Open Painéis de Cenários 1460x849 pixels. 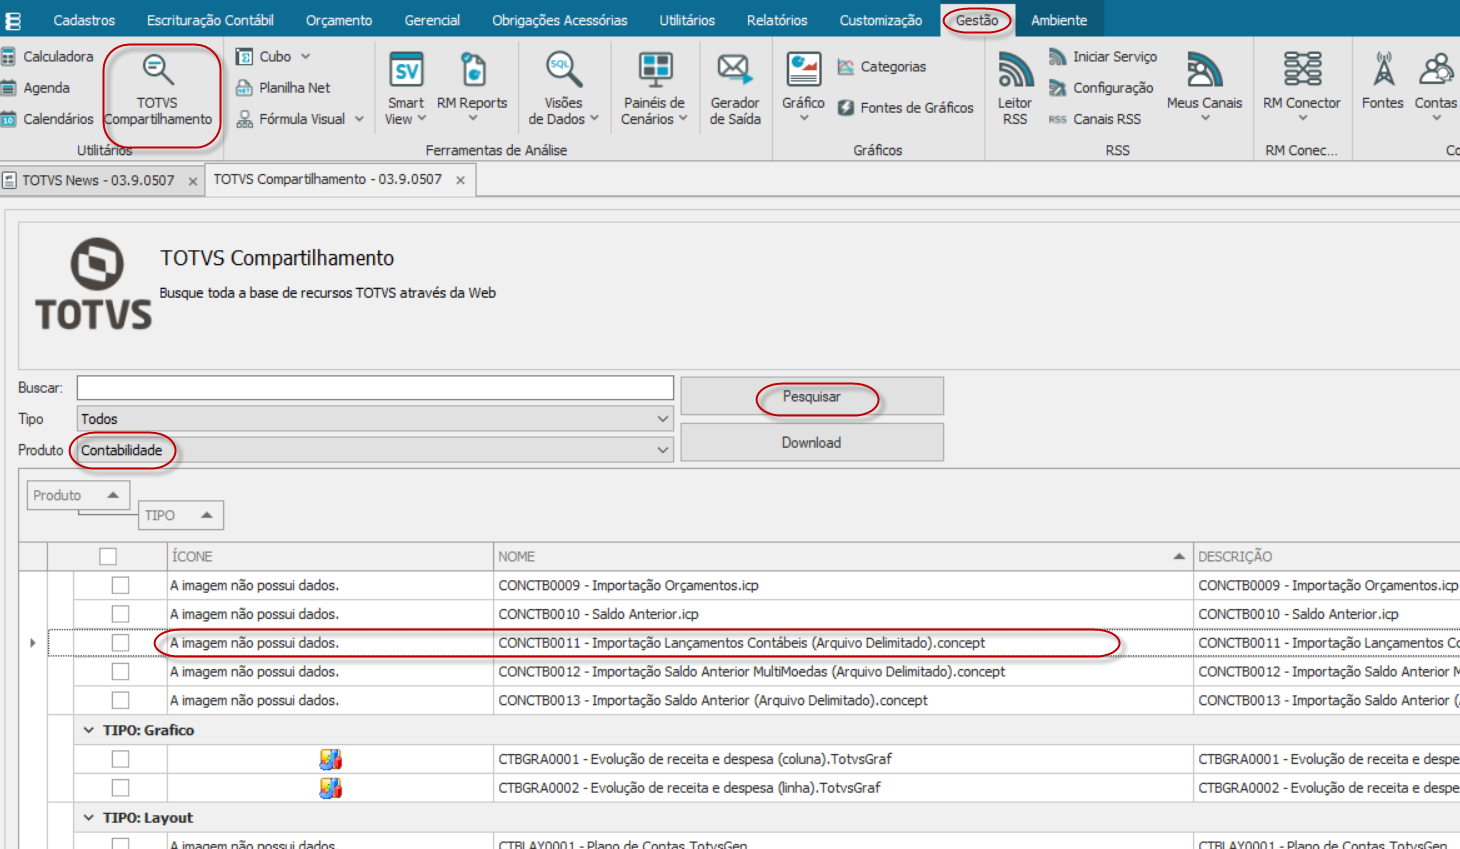654,88
